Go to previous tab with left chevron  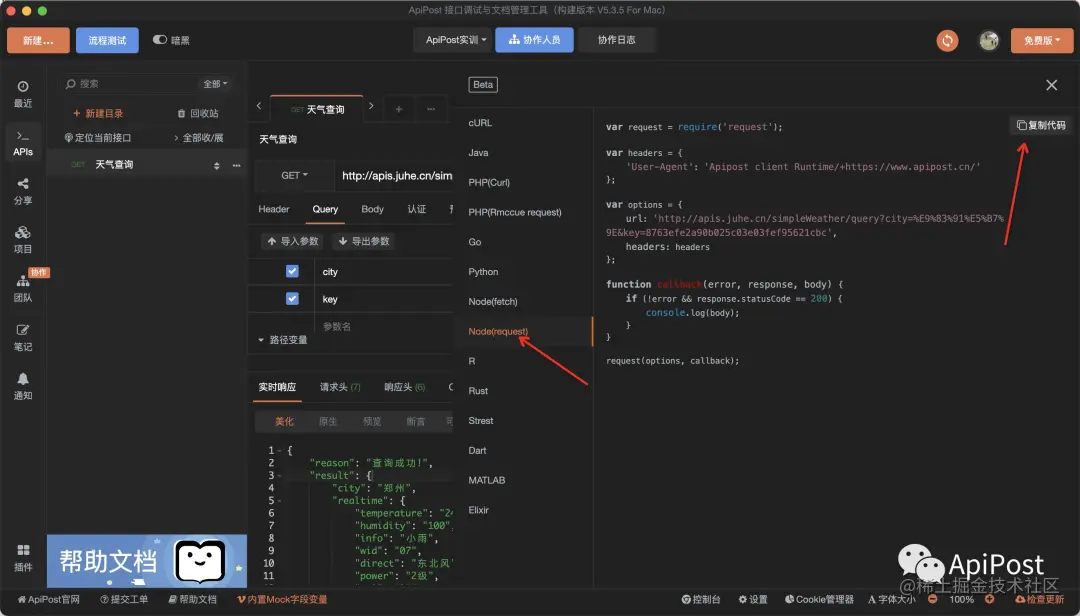(259, 106)
